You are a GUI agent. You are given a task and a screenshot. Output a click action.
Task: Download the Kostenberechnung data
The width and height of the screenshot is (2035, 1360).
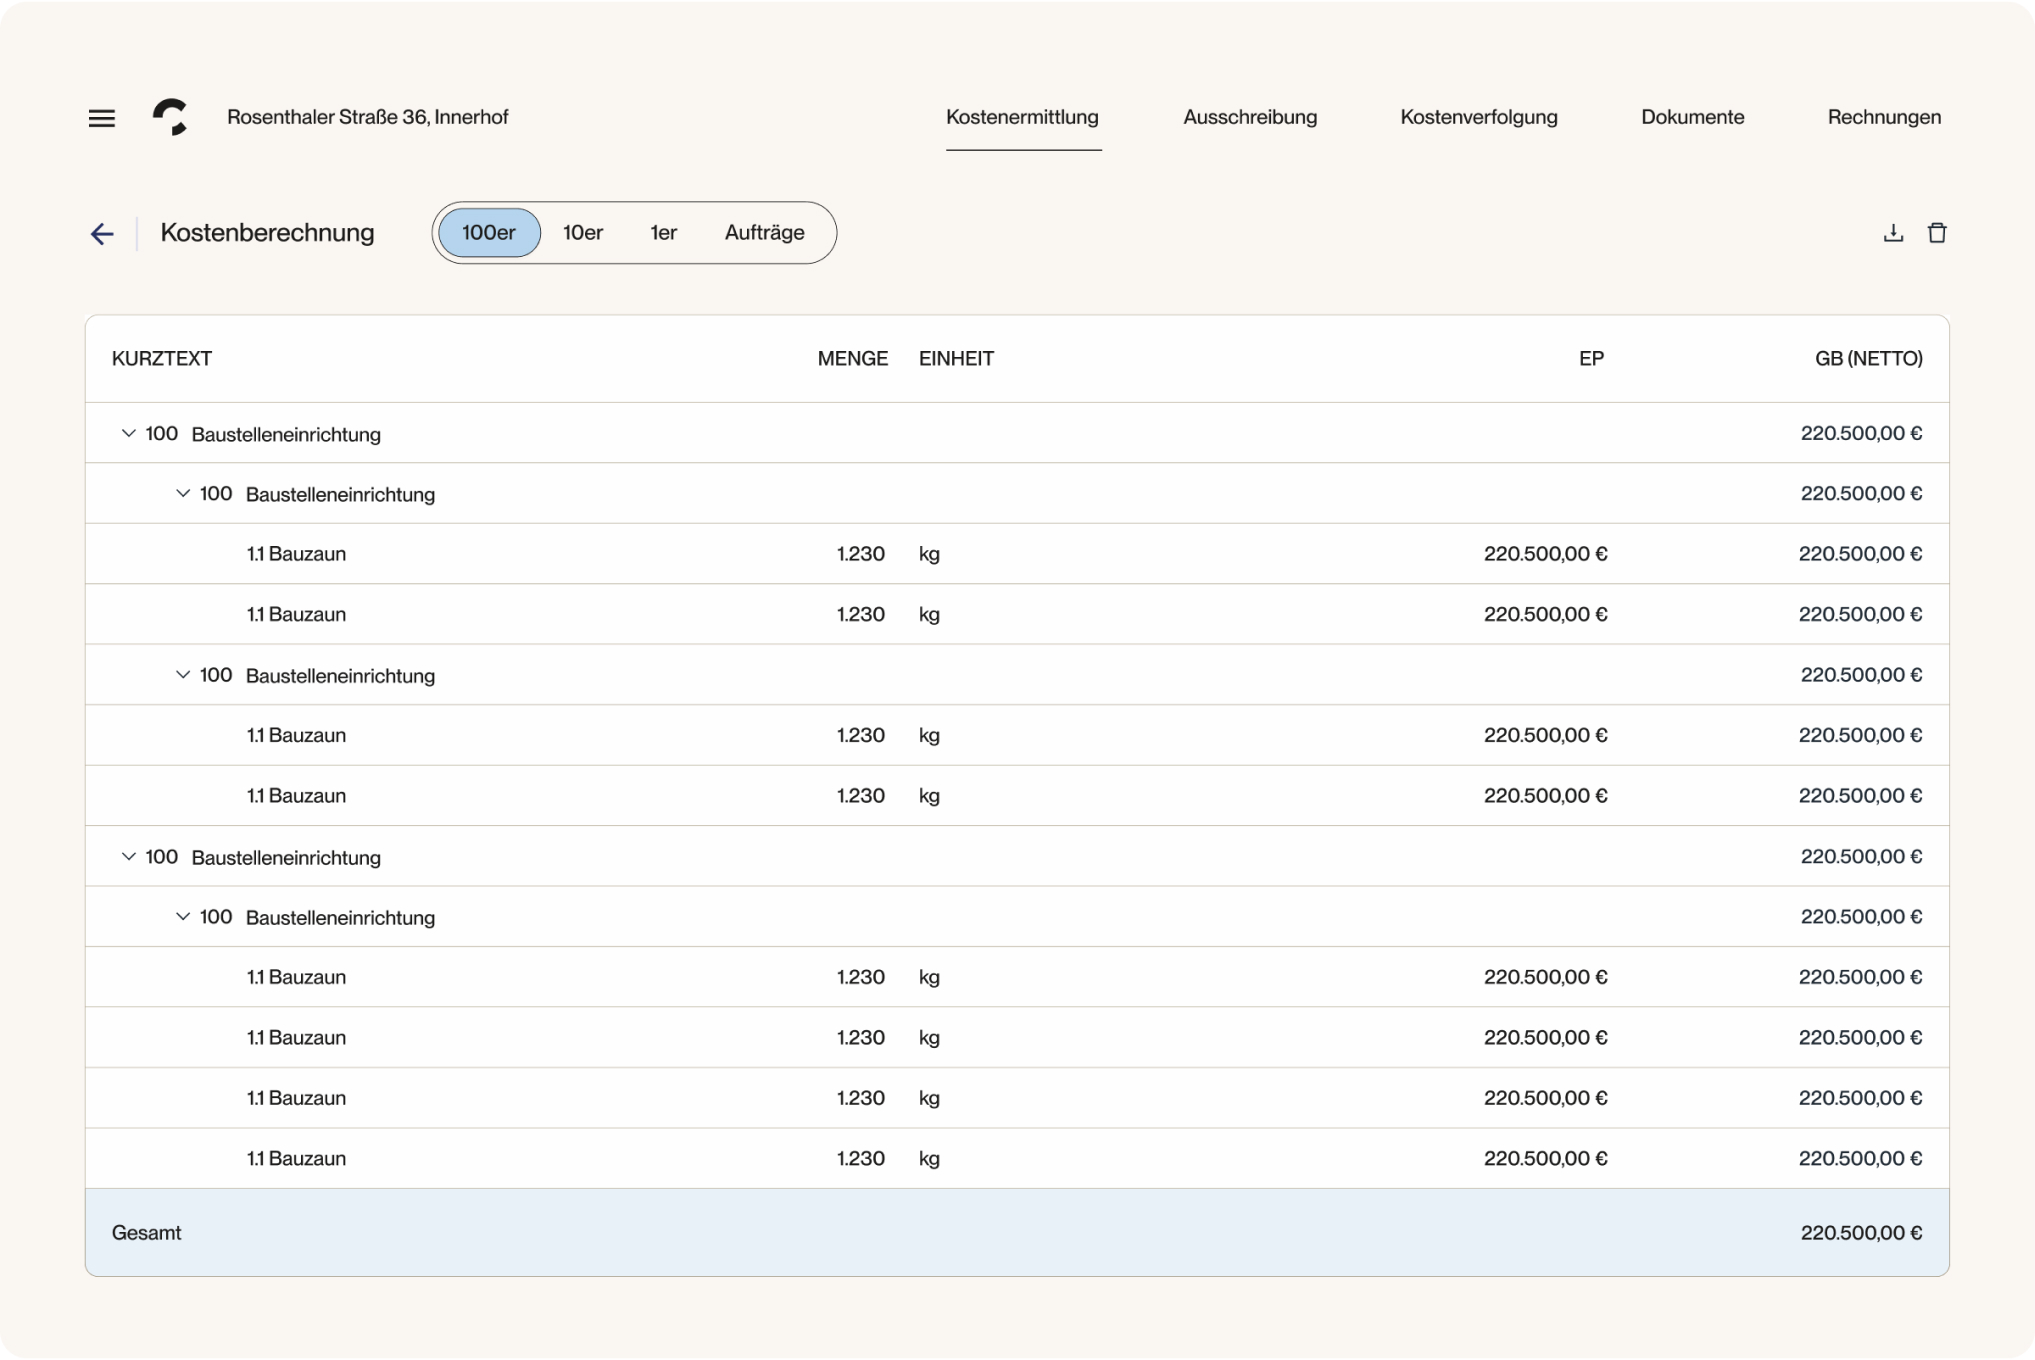point(1892,232)
